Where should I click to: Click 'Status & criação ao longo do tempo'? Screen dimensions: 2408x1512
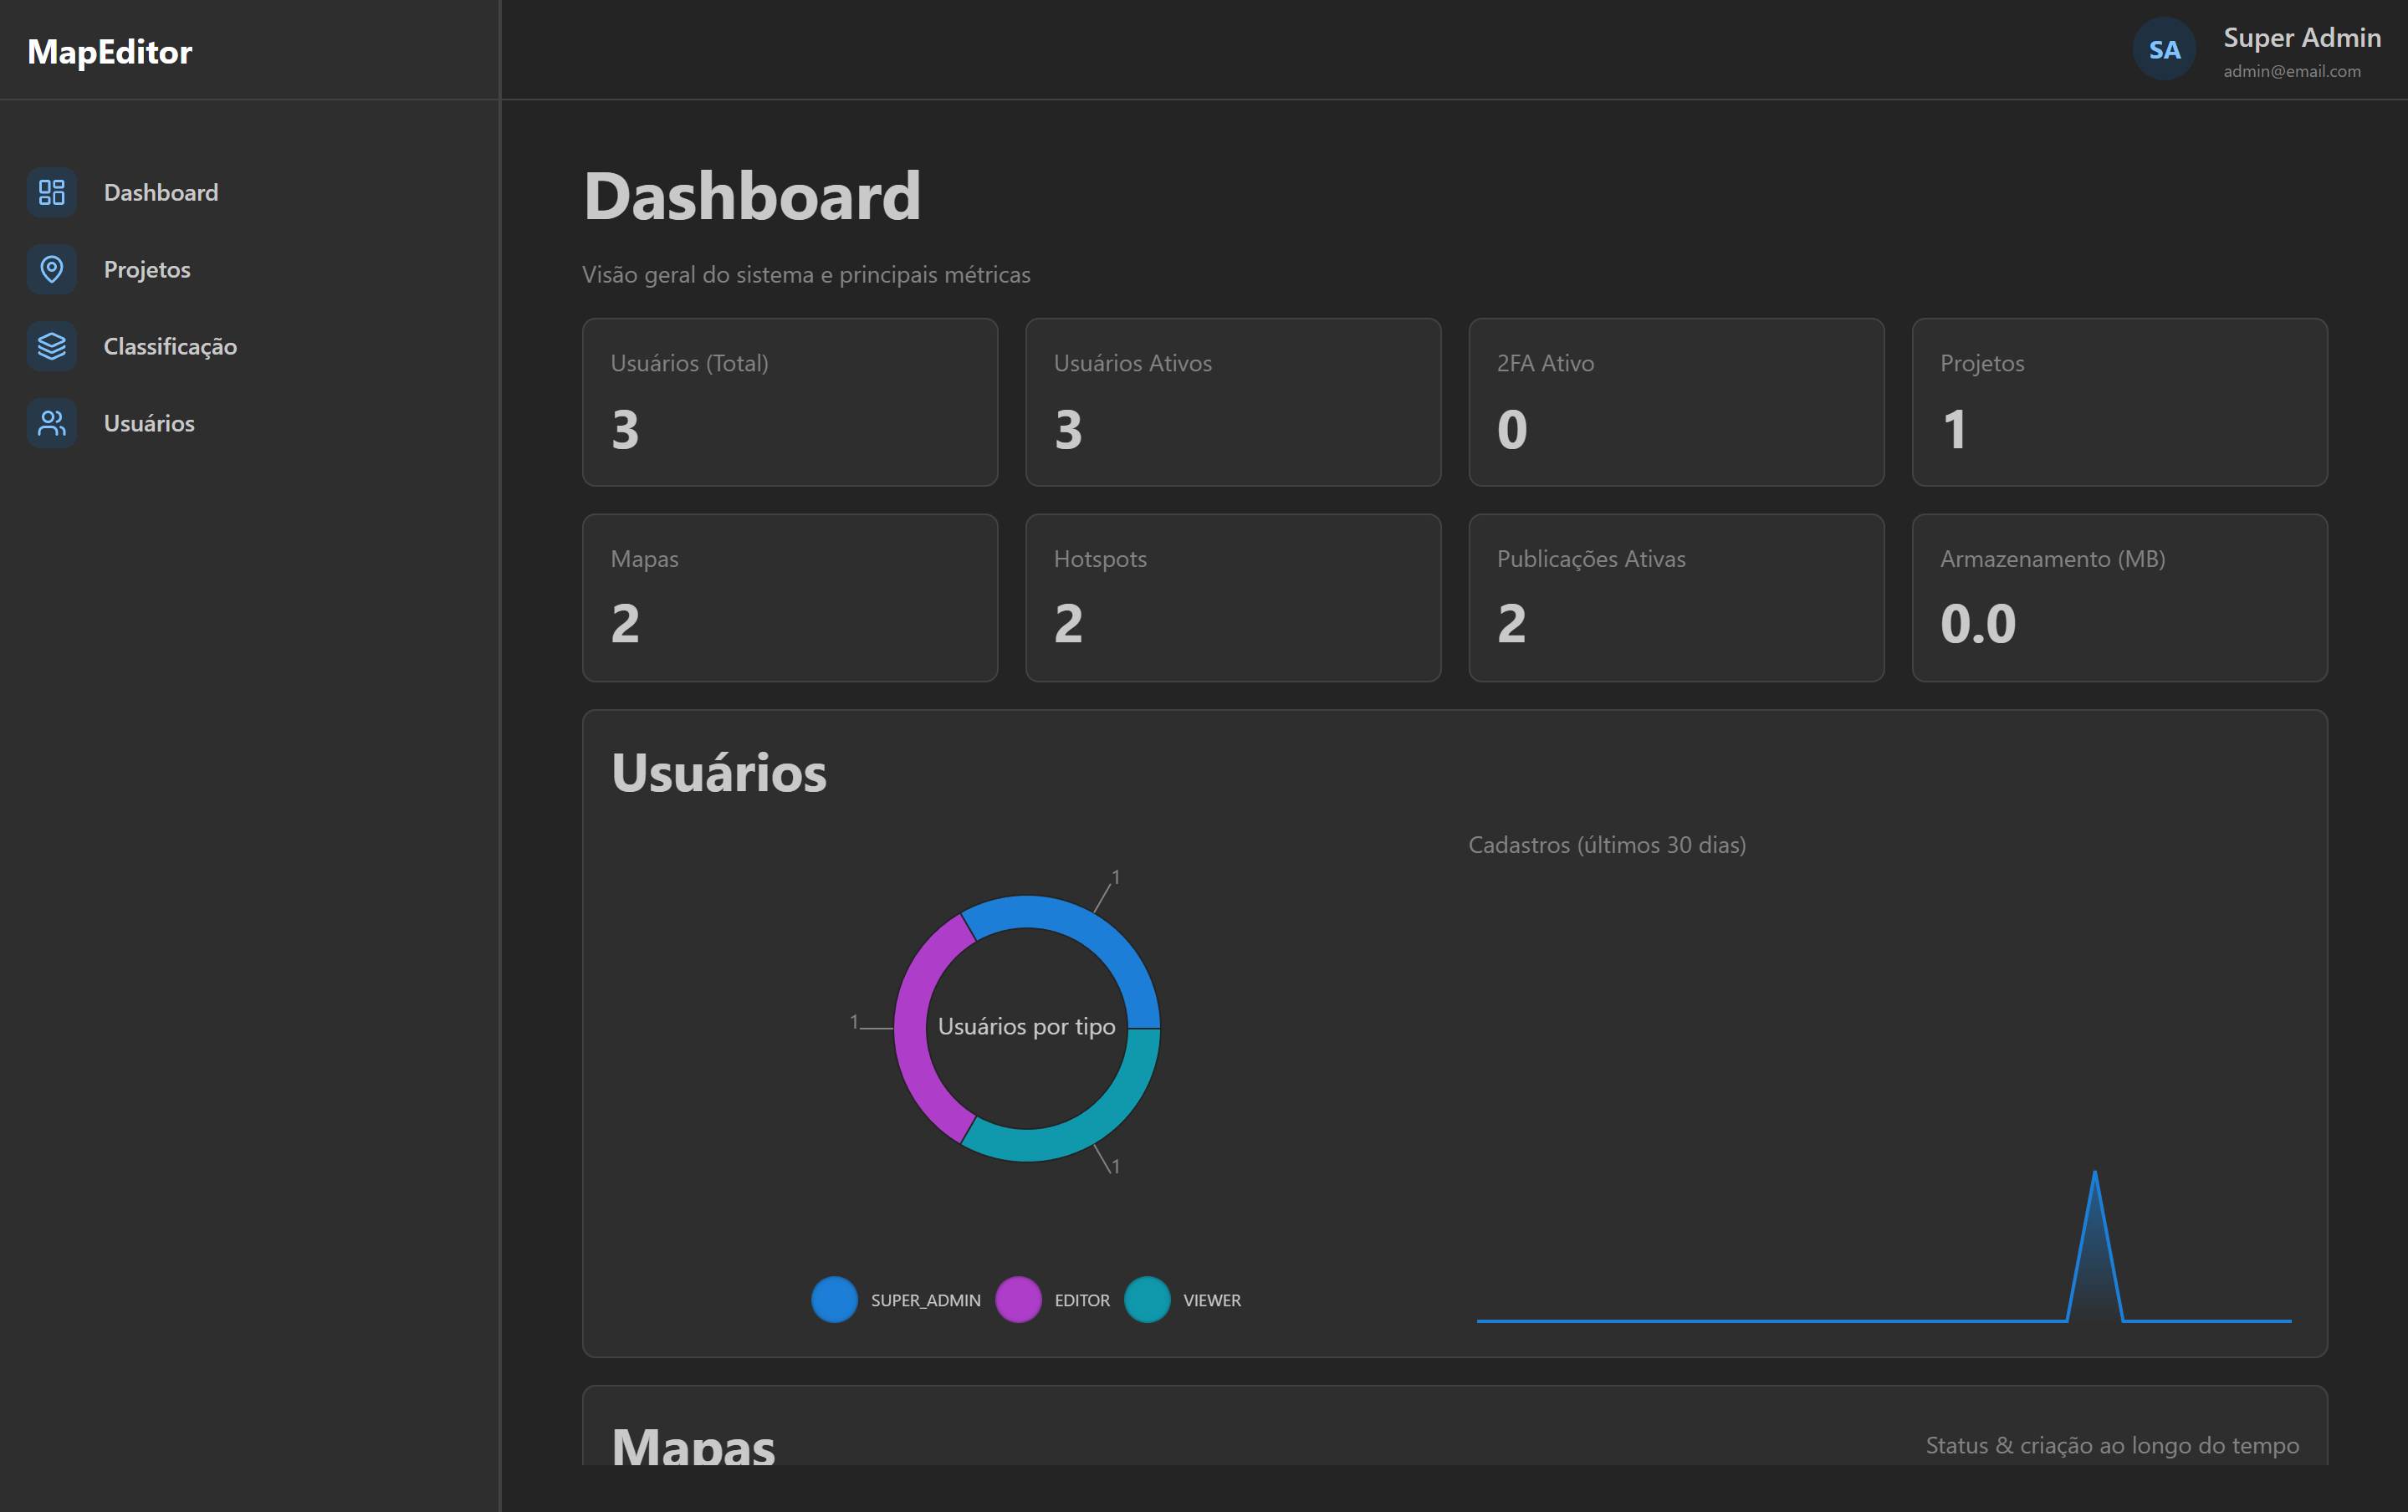(2112, 1445)
